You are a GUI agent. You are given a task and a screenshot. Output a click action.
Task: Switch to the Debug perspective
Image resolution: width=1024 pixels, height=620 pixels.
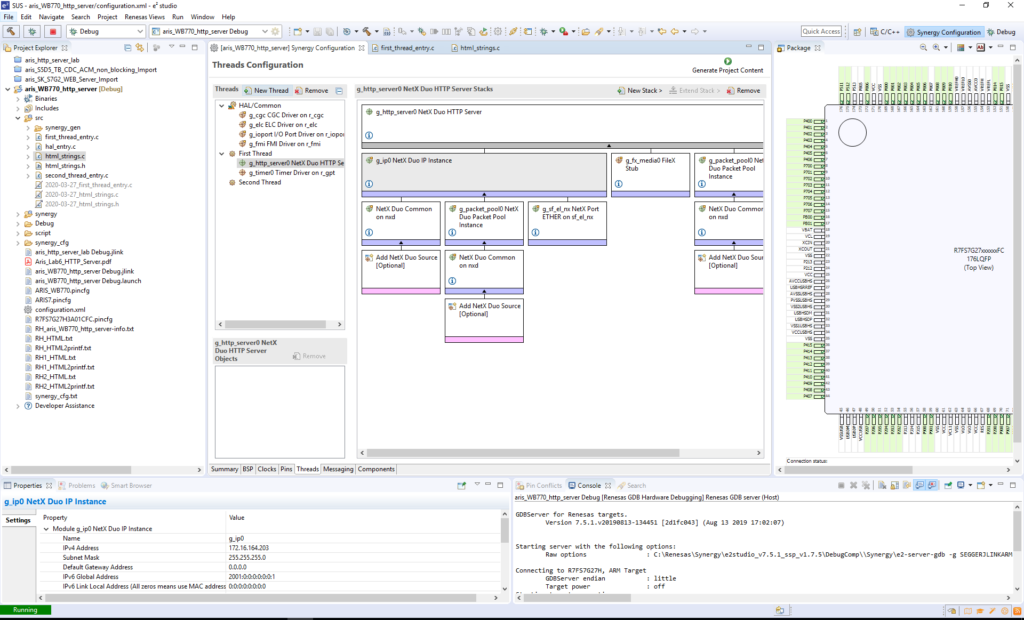(1002, 31)
